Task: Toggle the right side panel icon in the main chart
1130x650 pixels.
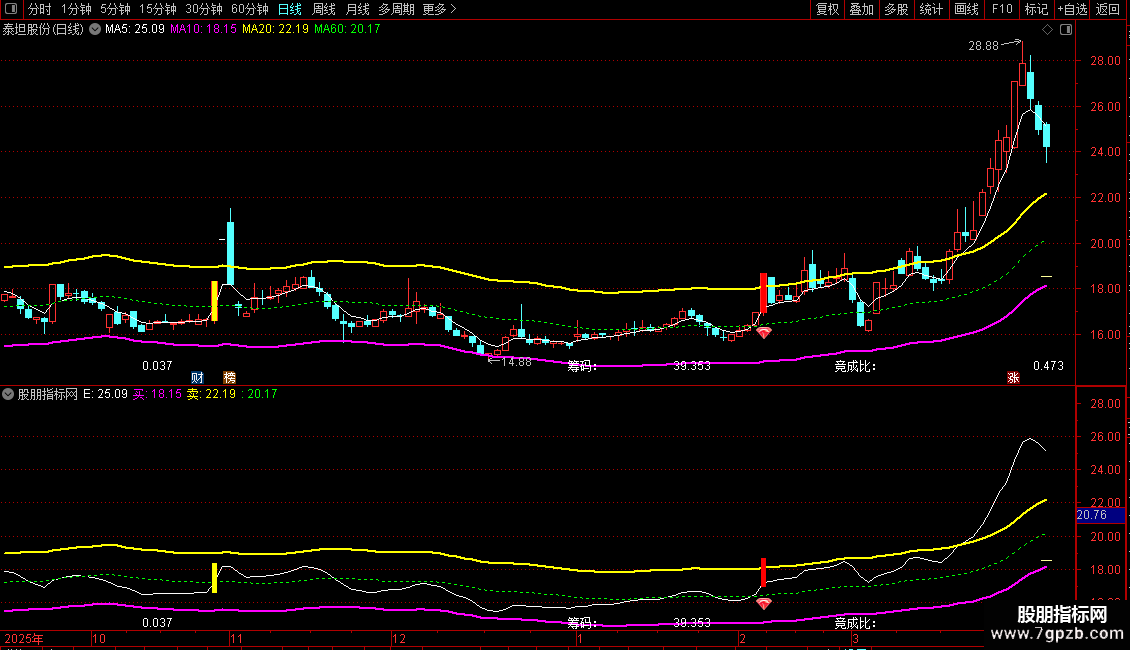Action: click(x=1066, y=30)
